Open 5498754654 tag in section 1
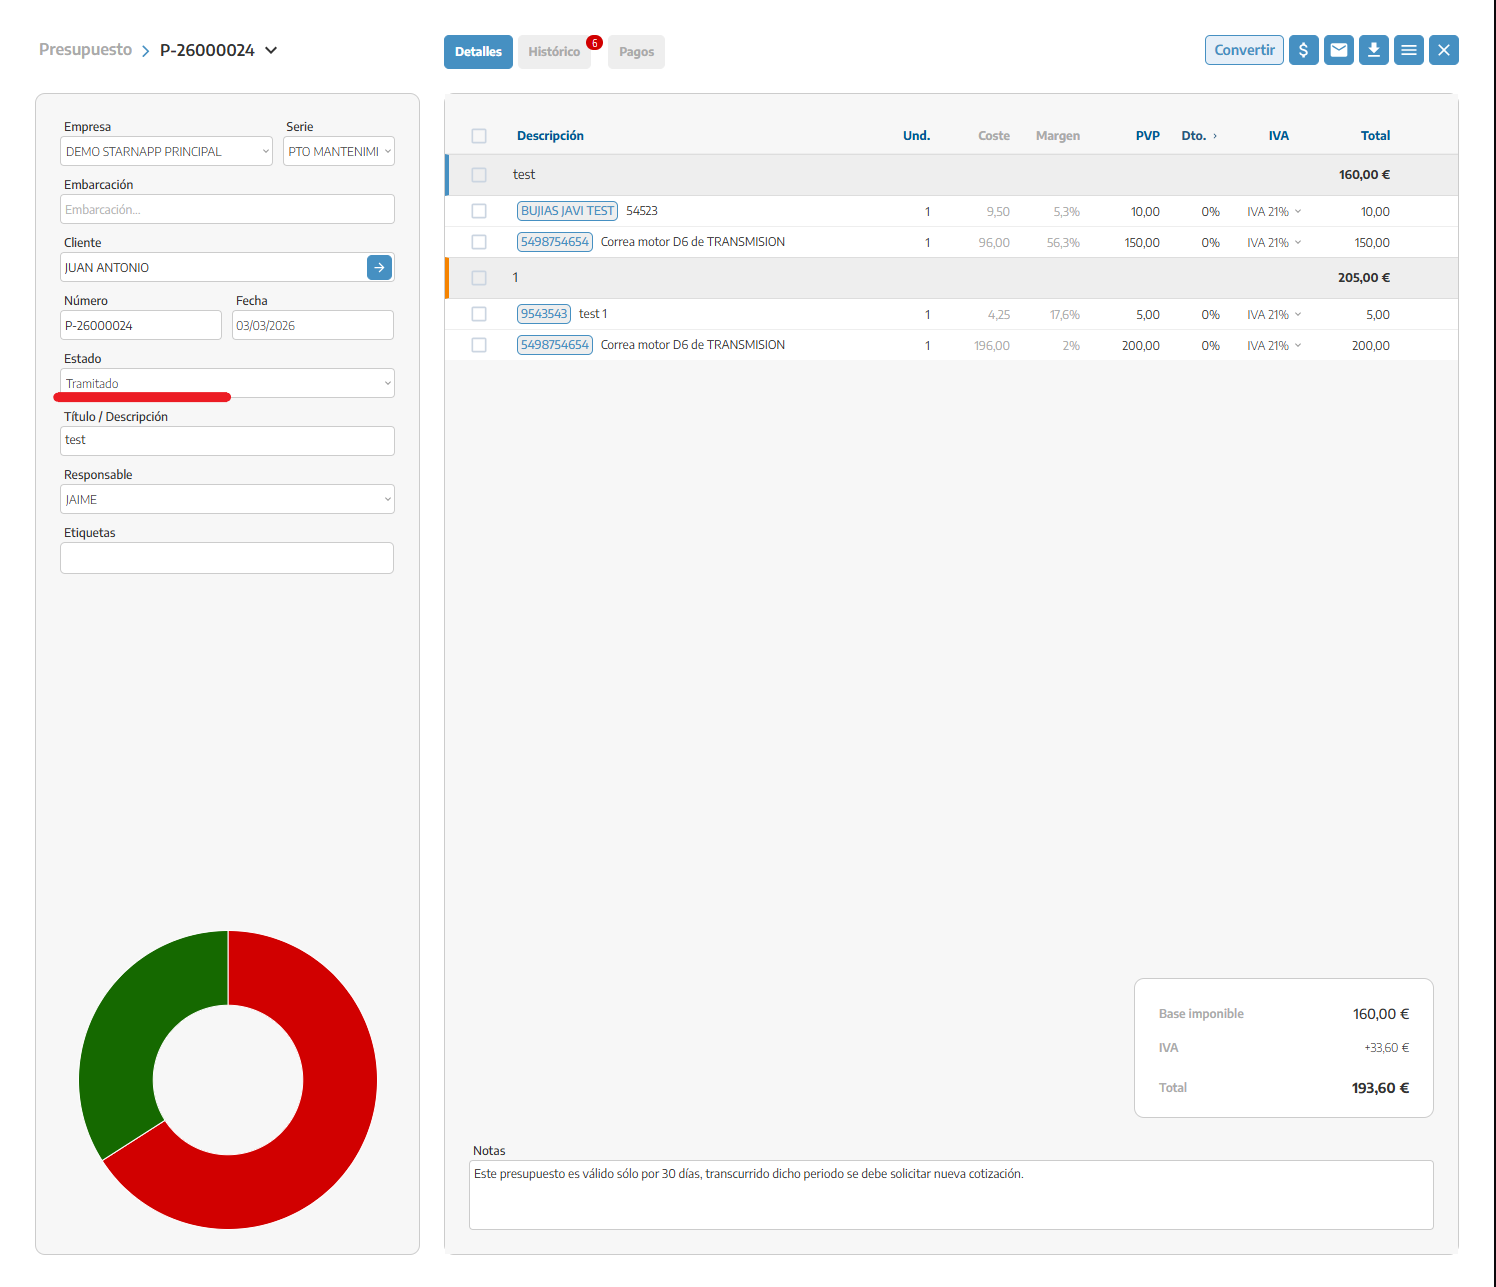 (555, 345)
